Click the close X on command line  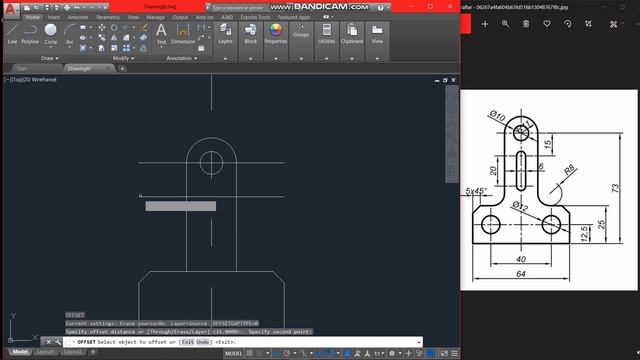click(48, 342)
